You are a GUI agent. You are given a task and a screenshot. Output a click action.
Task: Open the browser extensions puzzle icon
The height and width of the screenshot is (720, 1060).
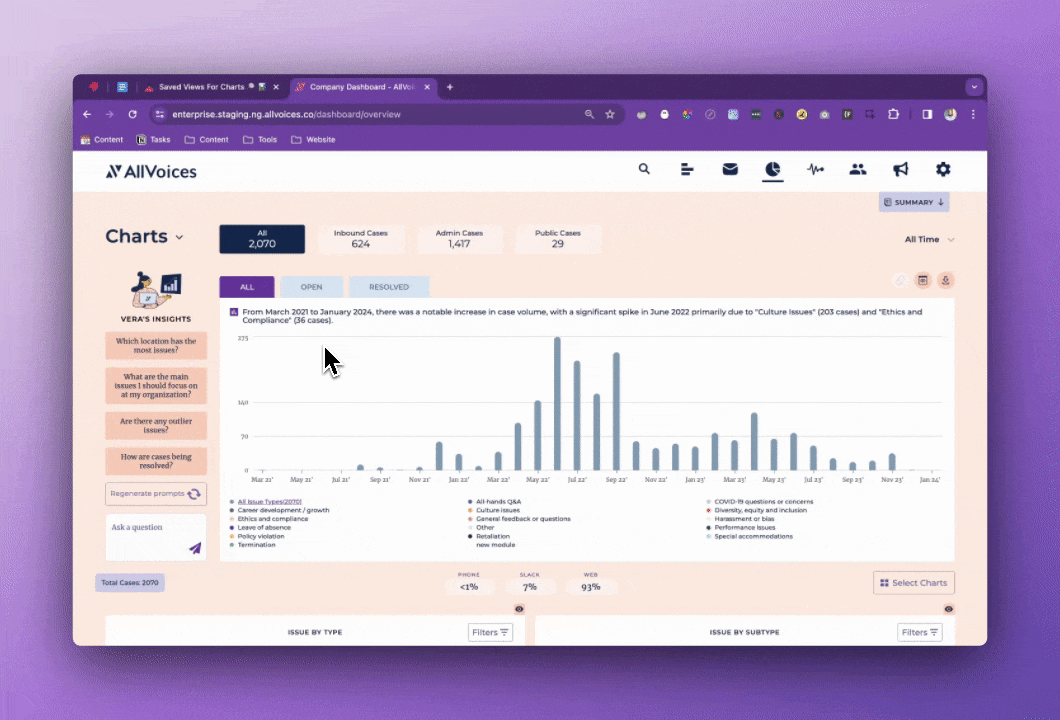pos(893,114)
